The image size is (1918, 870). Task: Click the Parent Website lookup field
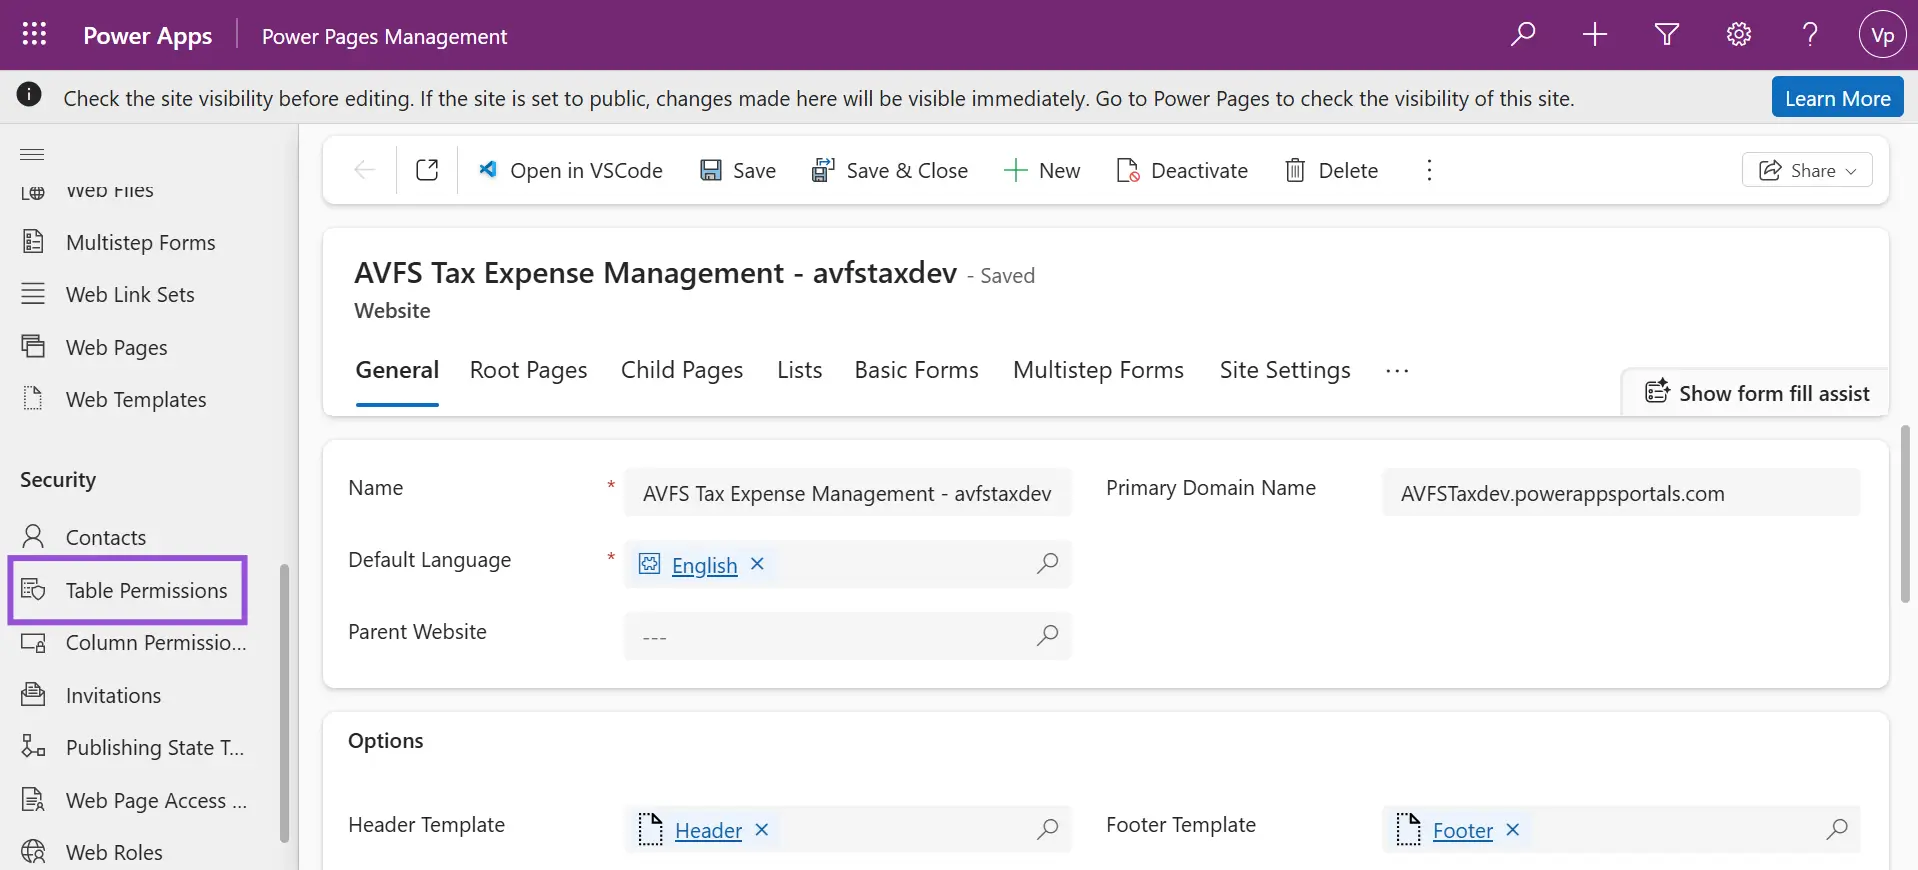[x=847, y=637]
